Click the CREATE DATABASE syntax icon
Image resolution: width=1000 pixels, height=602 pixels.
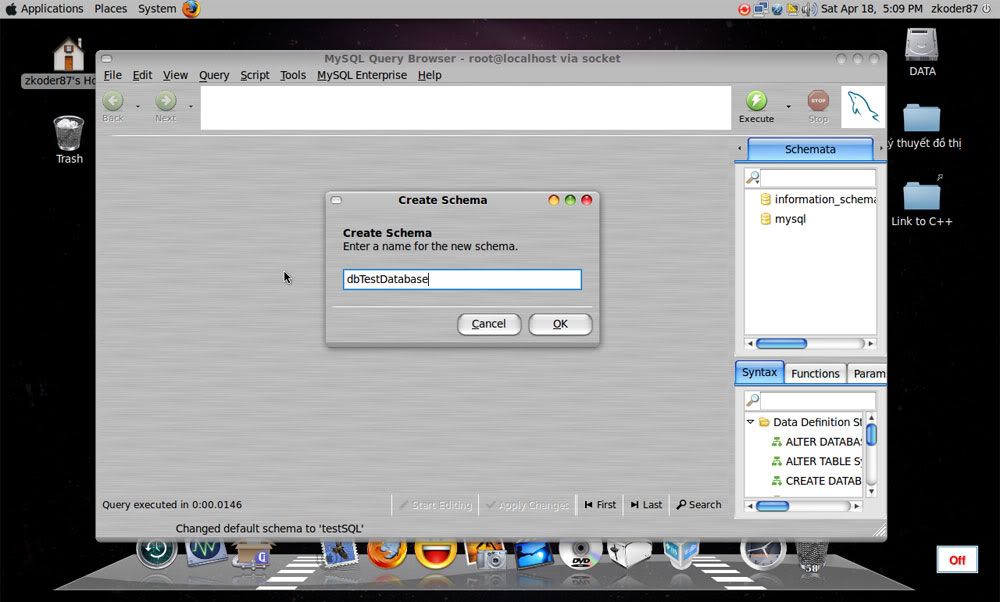pyautogui.click(x=777, y=481)
